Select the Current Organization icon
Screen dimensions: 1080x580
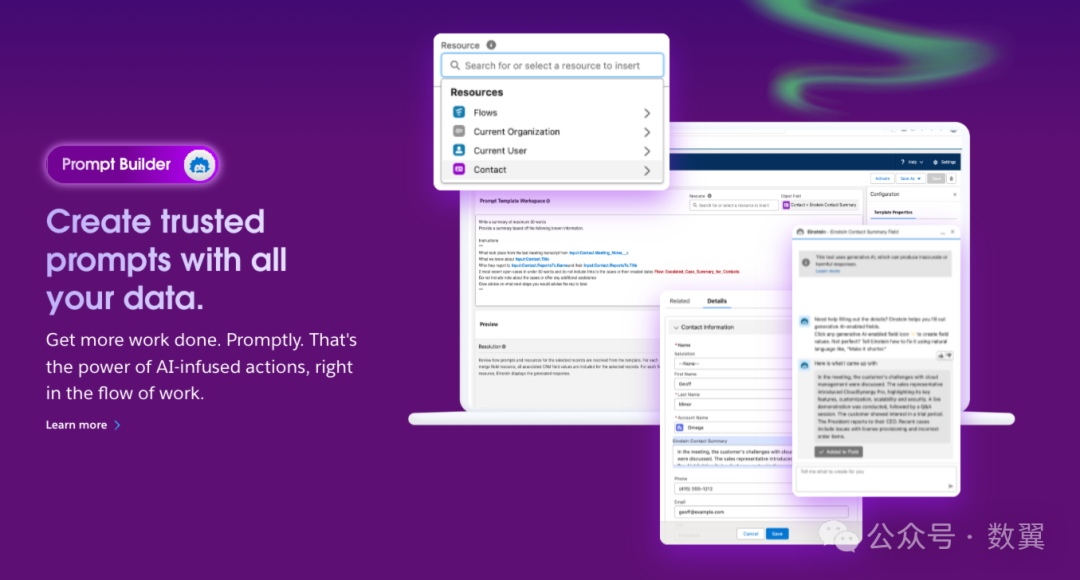(x=459, y=131)
